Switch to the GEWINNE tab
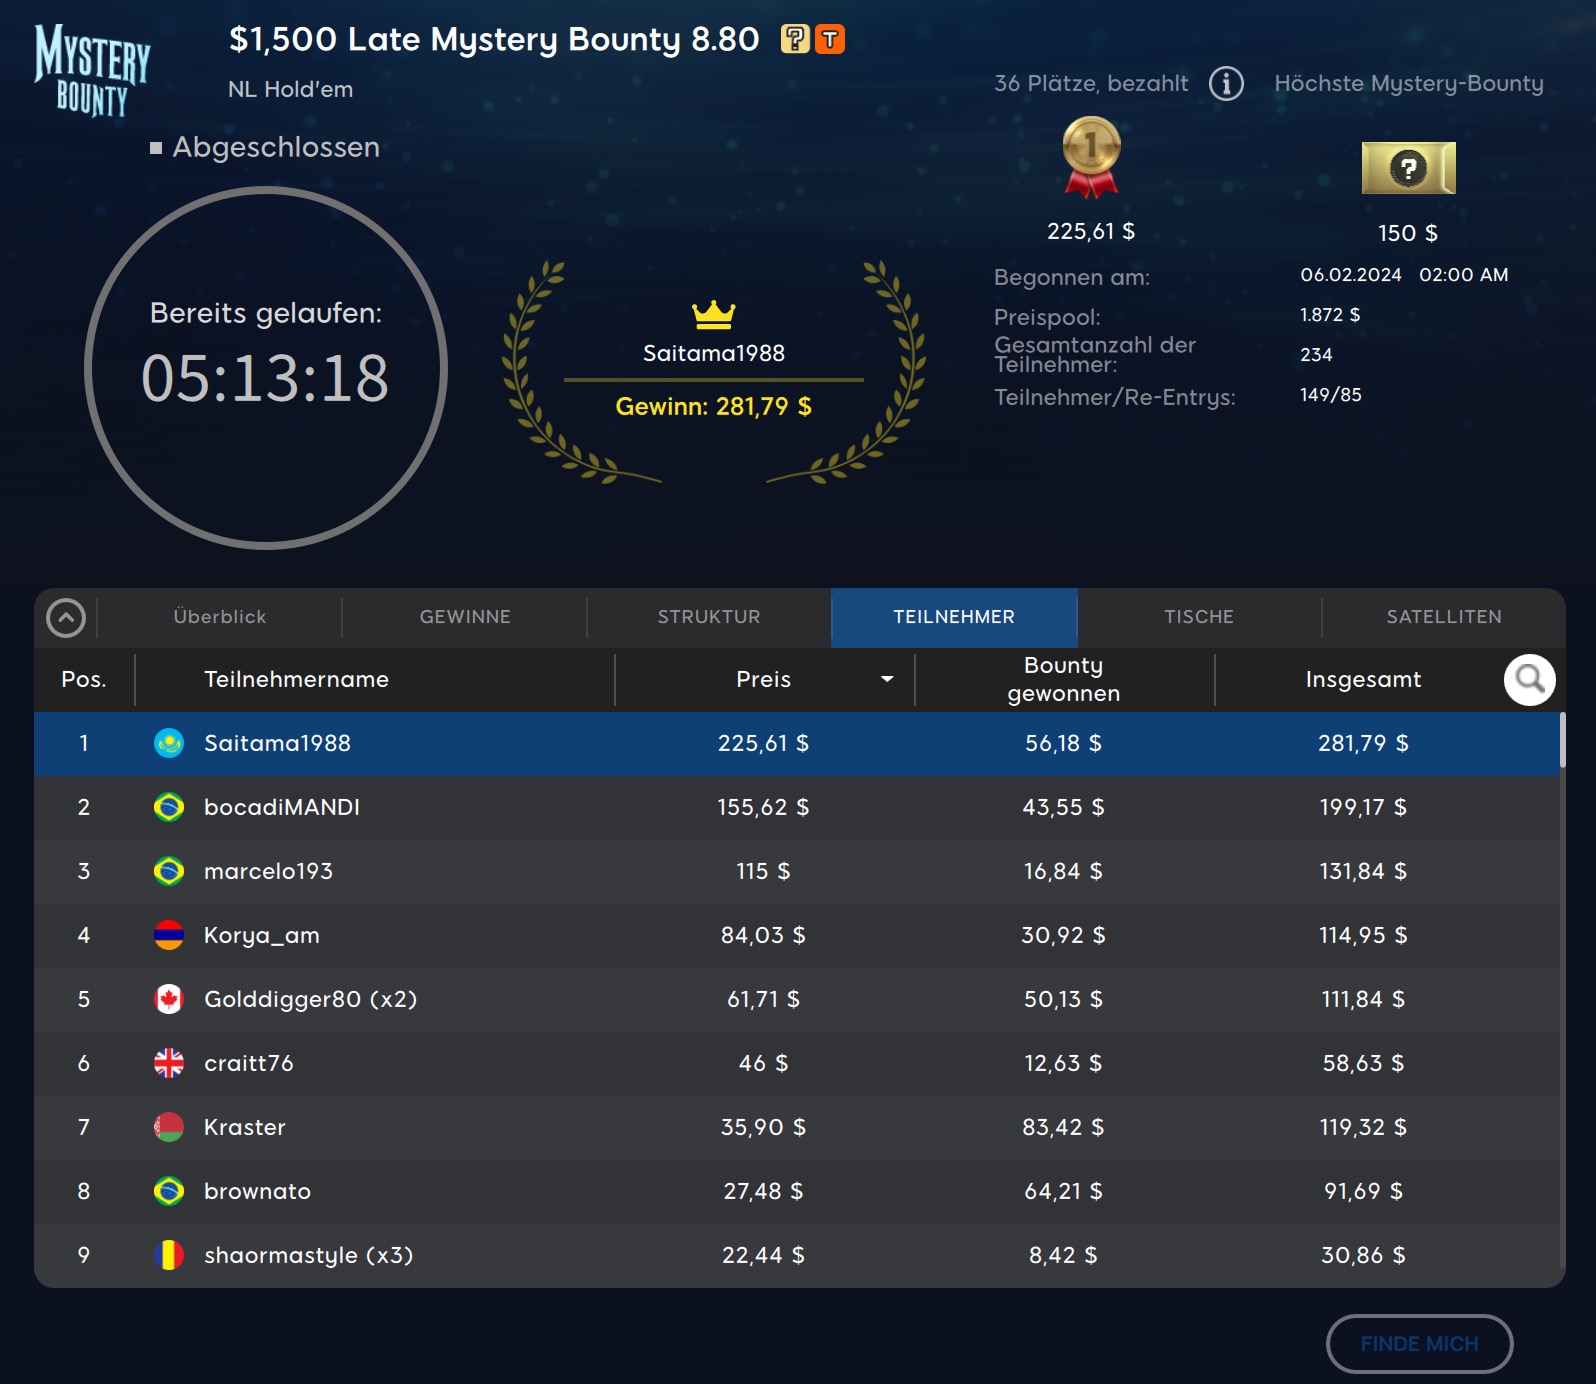The height and width of the screenshot is (1384, 1596). [x=465, y=617]
